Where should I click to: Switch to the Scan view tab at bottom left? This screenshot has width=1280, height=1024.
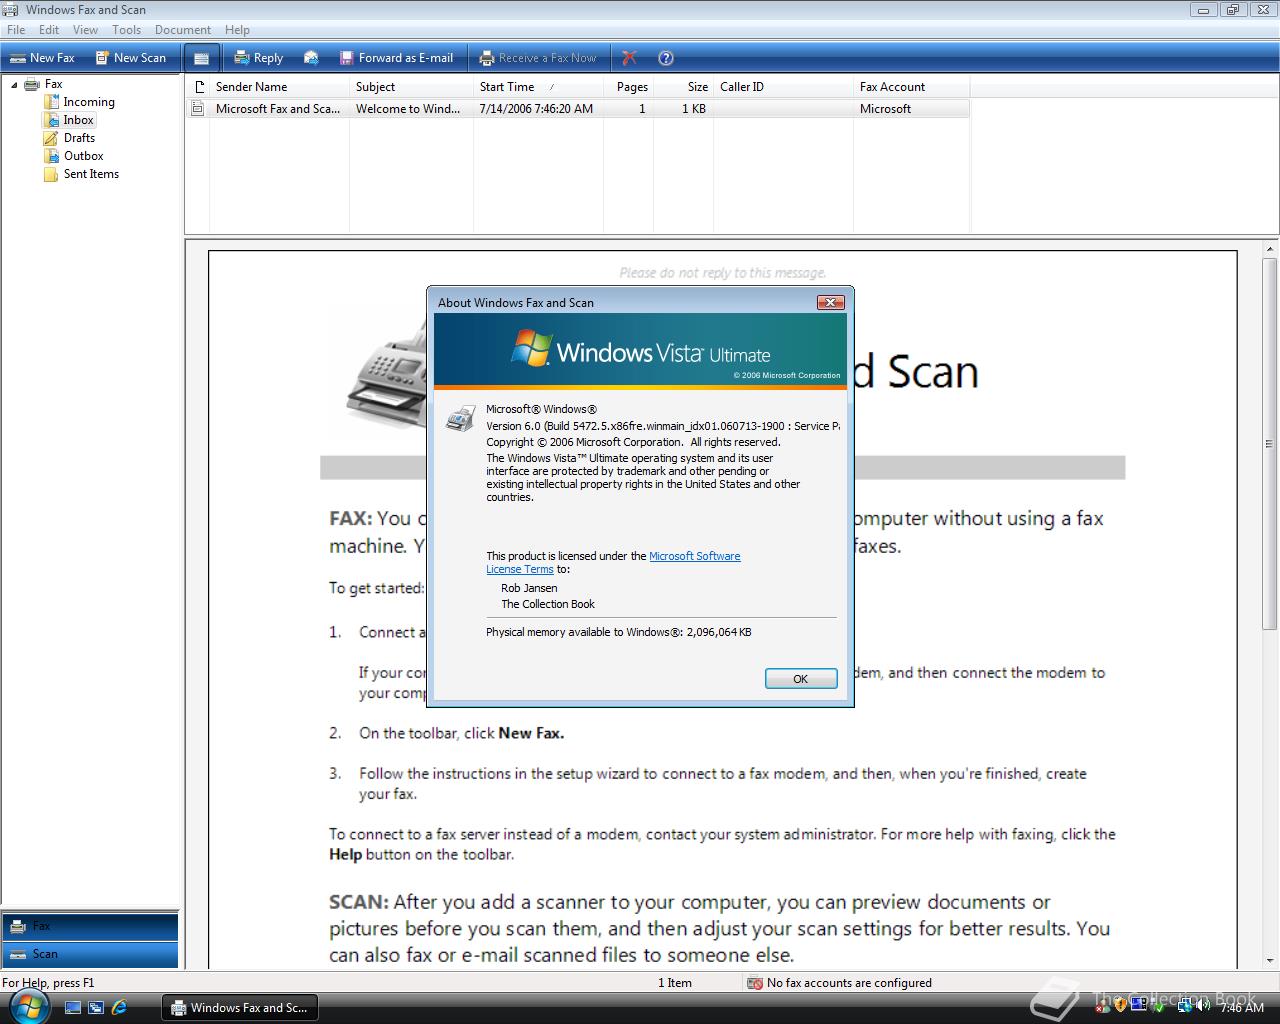pyautogui.click(x=90, y=954)
